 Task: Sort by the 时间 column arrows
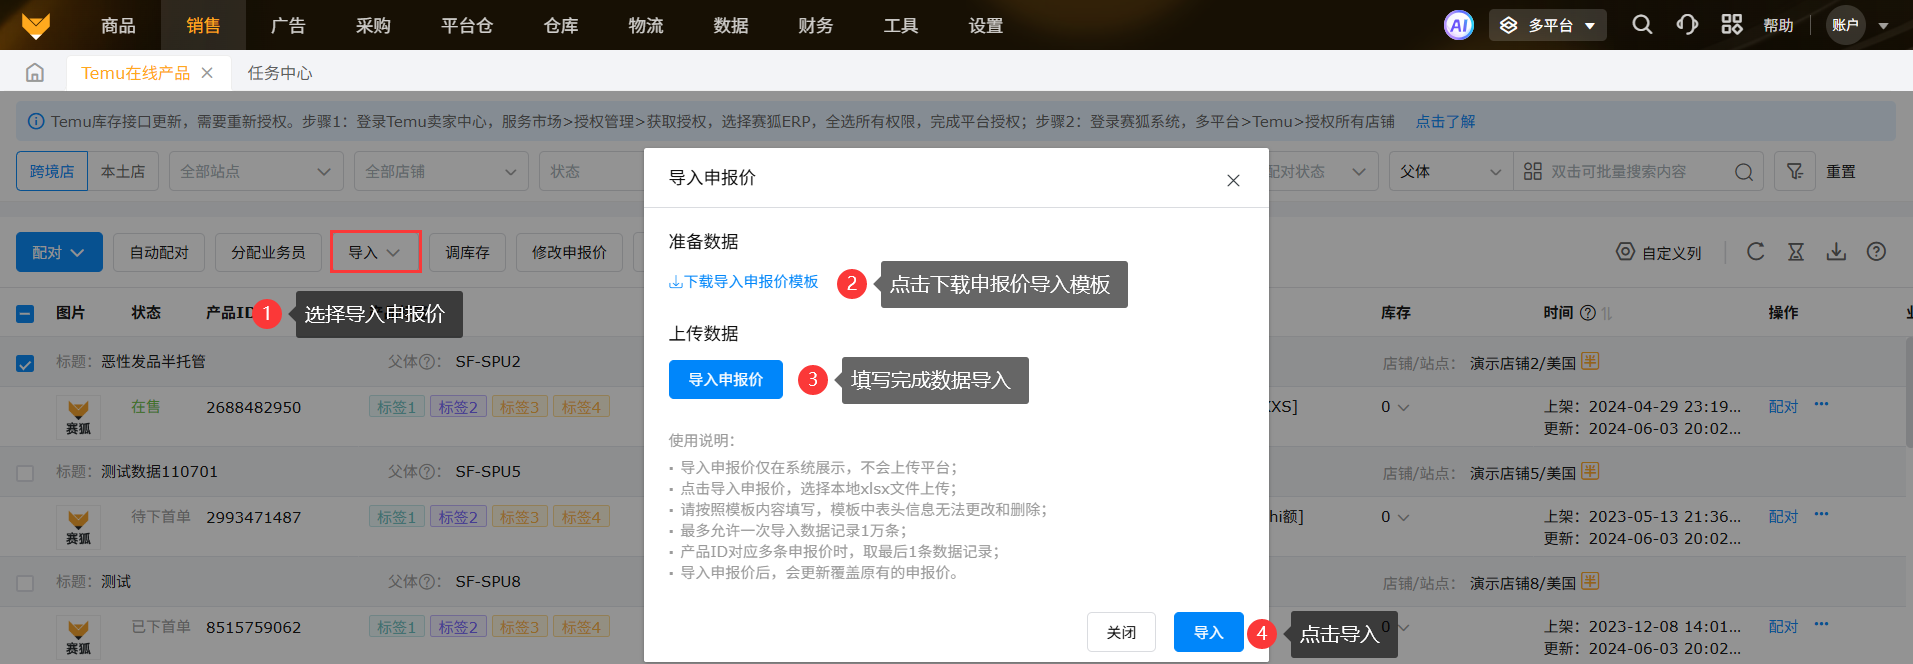click(1607, 313)
